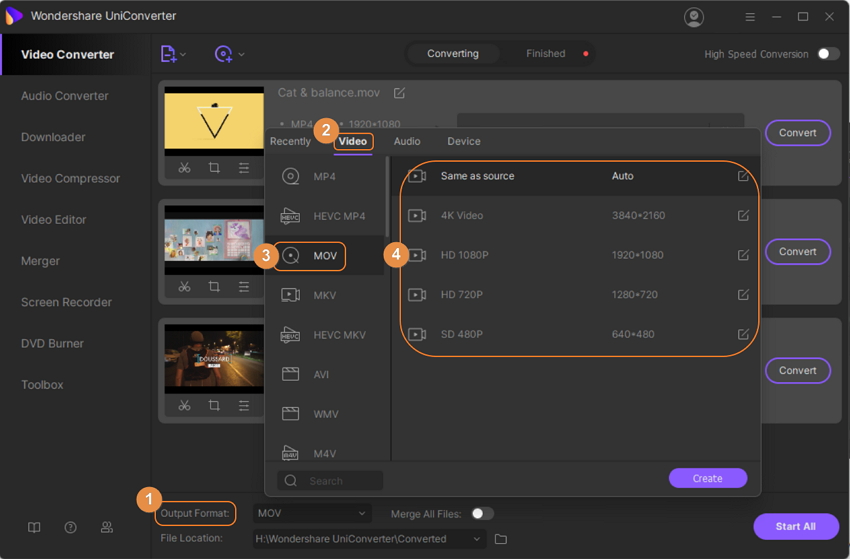Viewport: 850px width, 559px height.
Task: Select MKV from the format list
Action: point(324,295)
